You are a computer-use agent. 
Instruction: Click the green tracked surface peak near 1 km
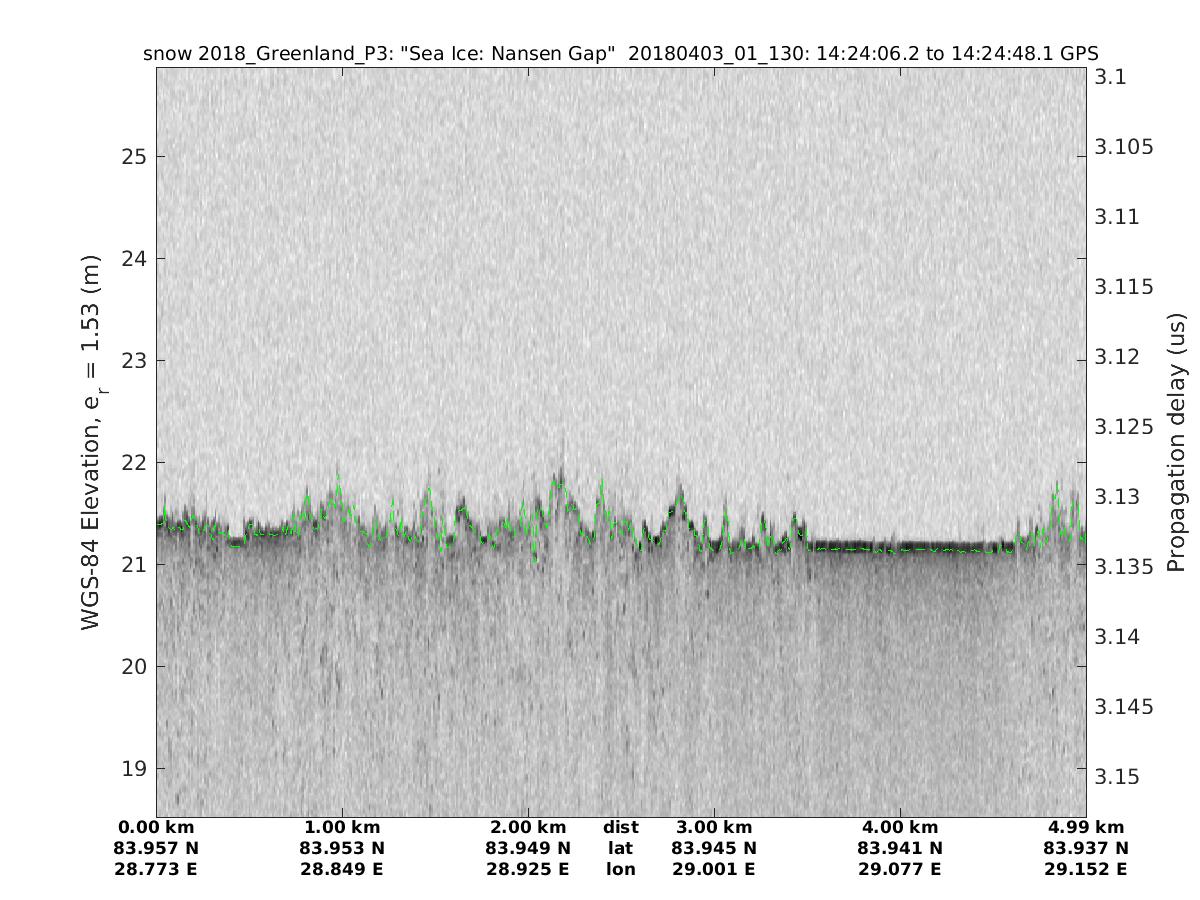[337, 486]
